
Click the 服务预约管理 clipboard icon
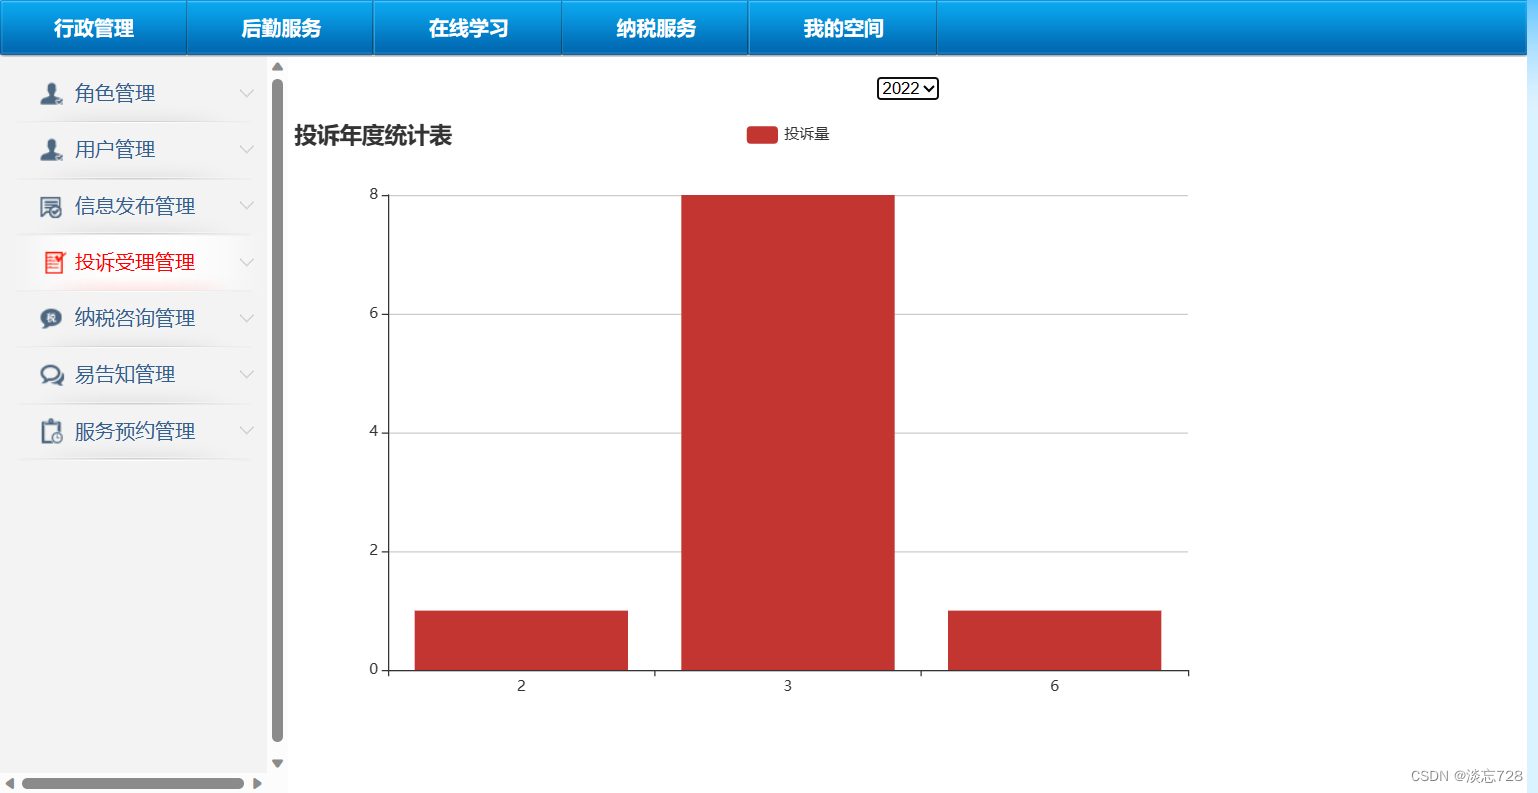[x=51, y=431]
